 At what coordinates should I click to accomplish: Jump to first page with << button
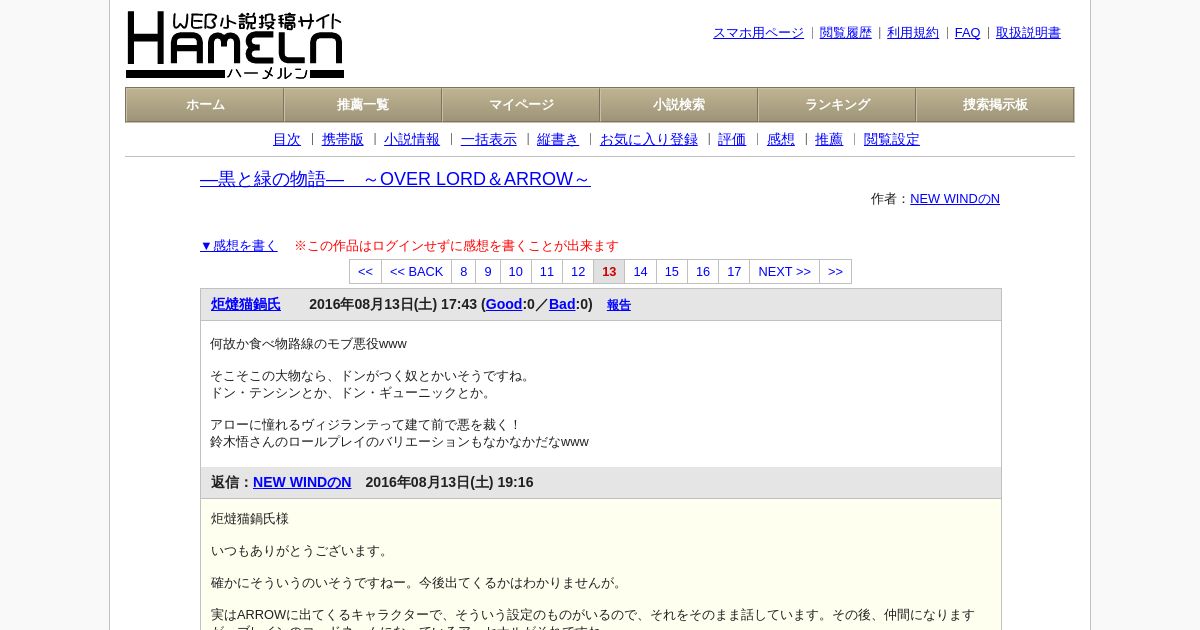[365, 272]
